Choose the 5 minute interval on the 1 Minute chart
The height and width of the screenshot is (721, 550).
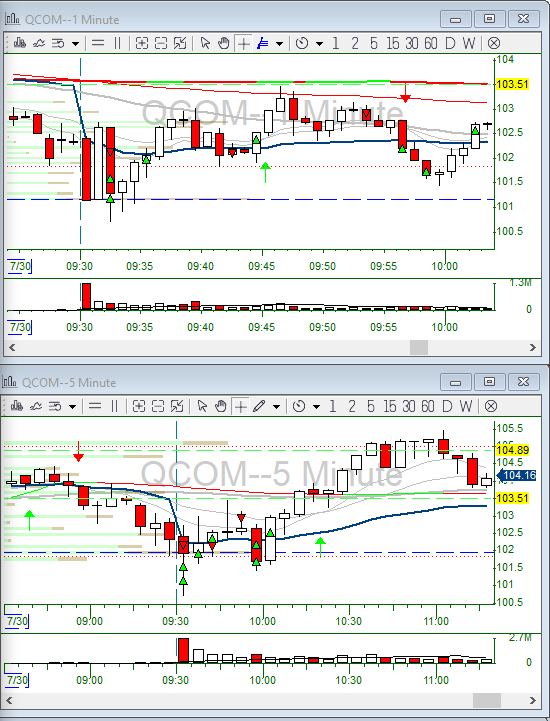tap(373, 43)
